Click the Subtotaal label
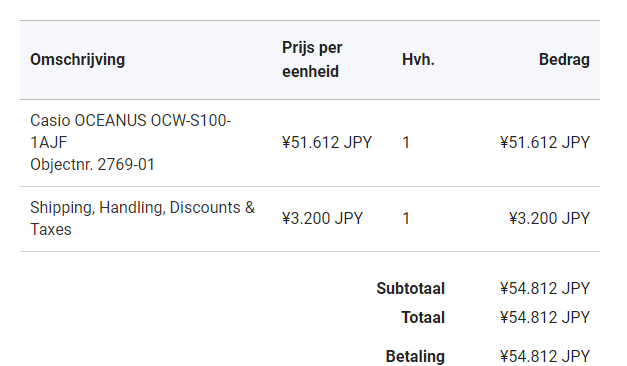This screenshot has height=366, width=627. pyautogui.click(x=411, y=288)
